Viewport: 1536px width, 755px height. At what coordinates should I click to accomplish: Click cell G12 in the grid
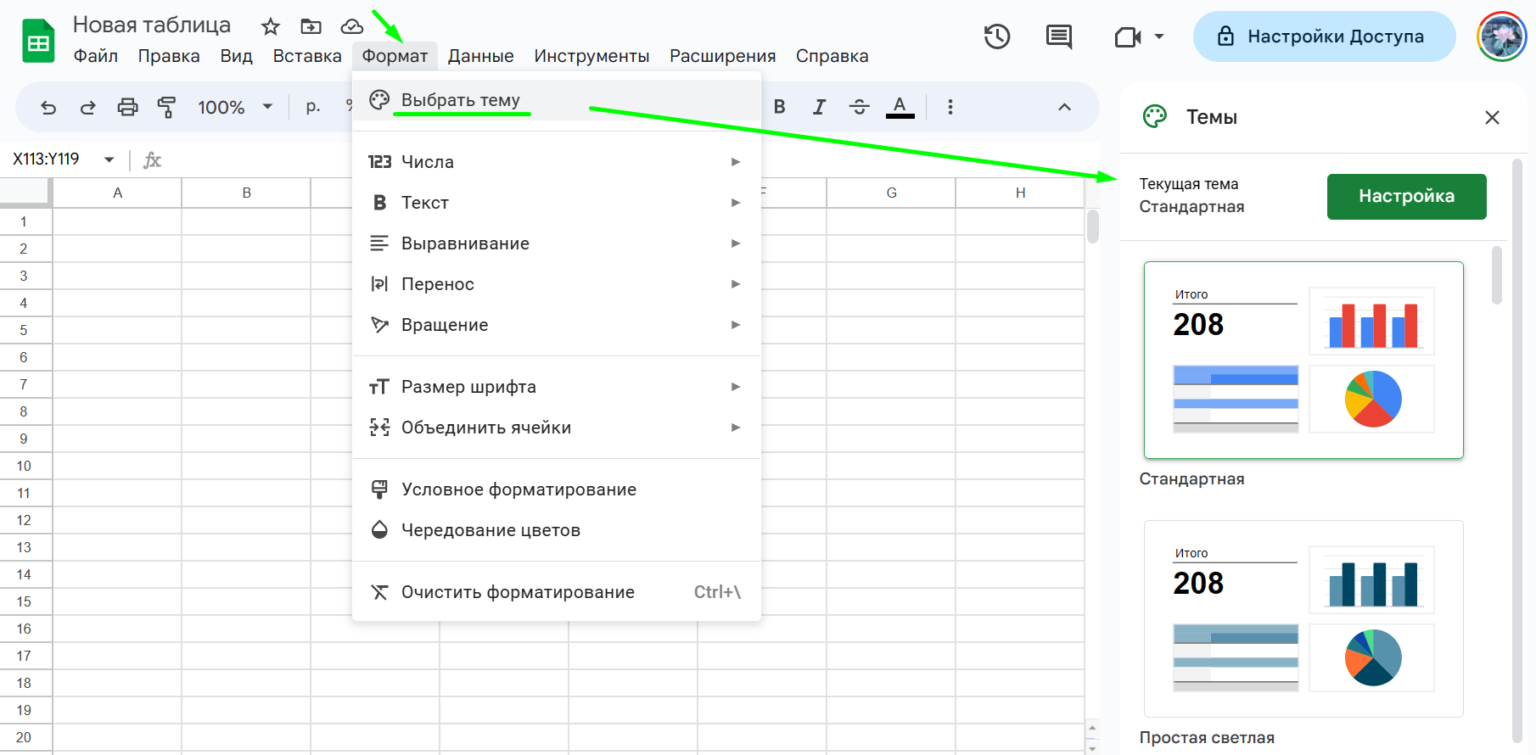click(x=891, y=520)
